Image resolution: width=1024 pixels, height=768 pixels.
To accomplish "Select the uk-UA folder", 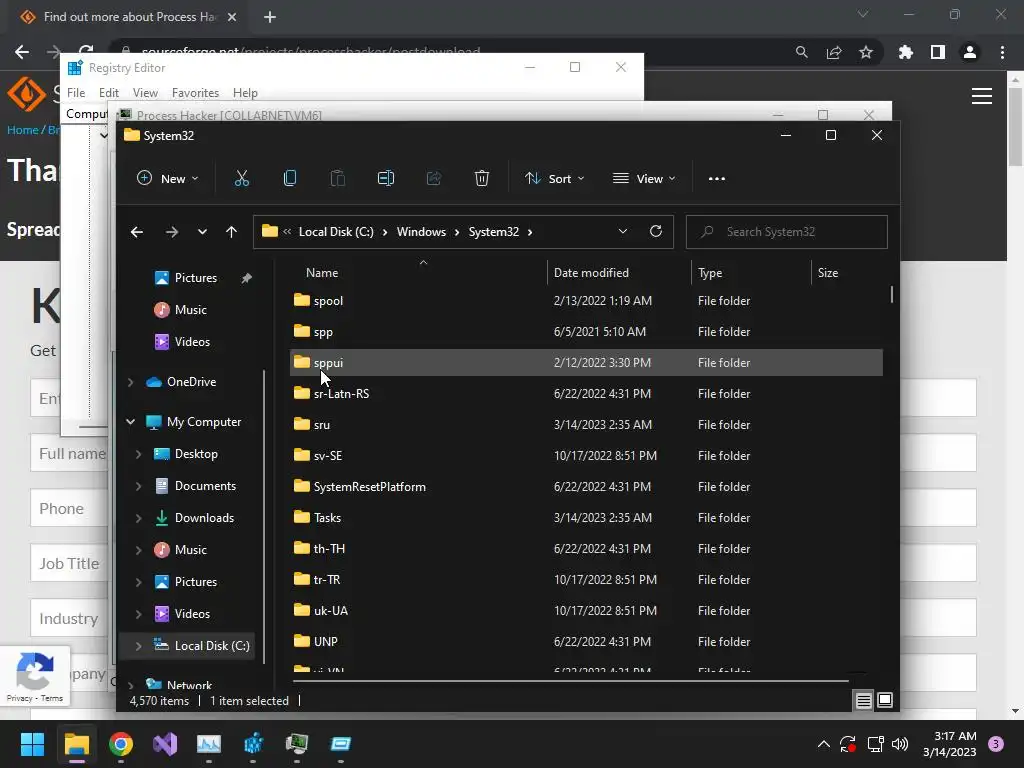I will tap(586, 611).
